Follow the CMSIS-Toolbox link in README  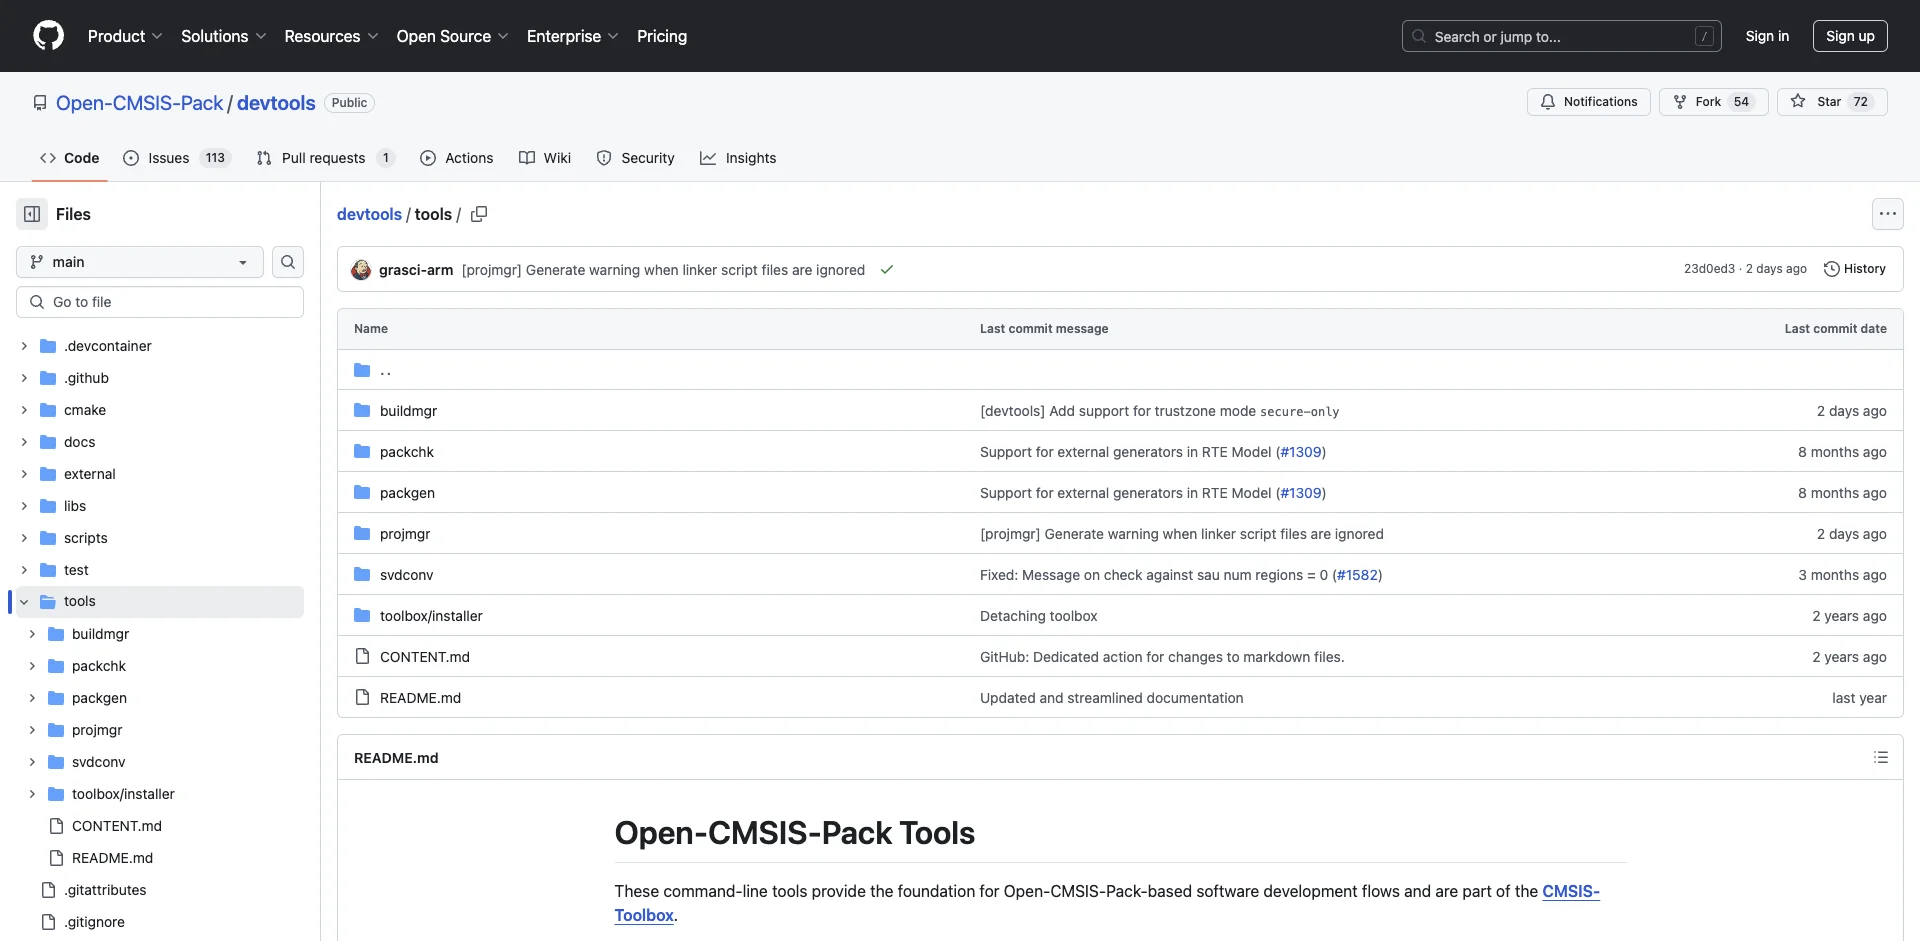point(1571,891)
